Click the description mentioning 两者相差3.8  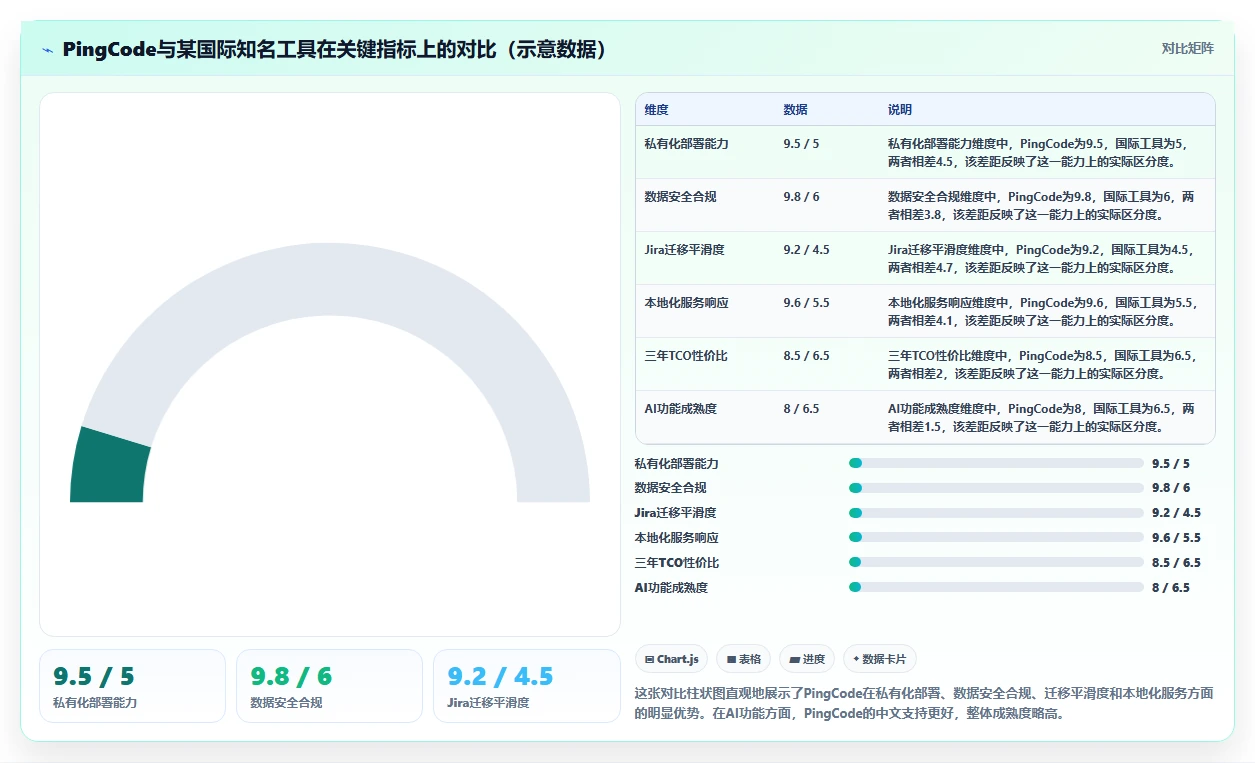[1041, 205]
